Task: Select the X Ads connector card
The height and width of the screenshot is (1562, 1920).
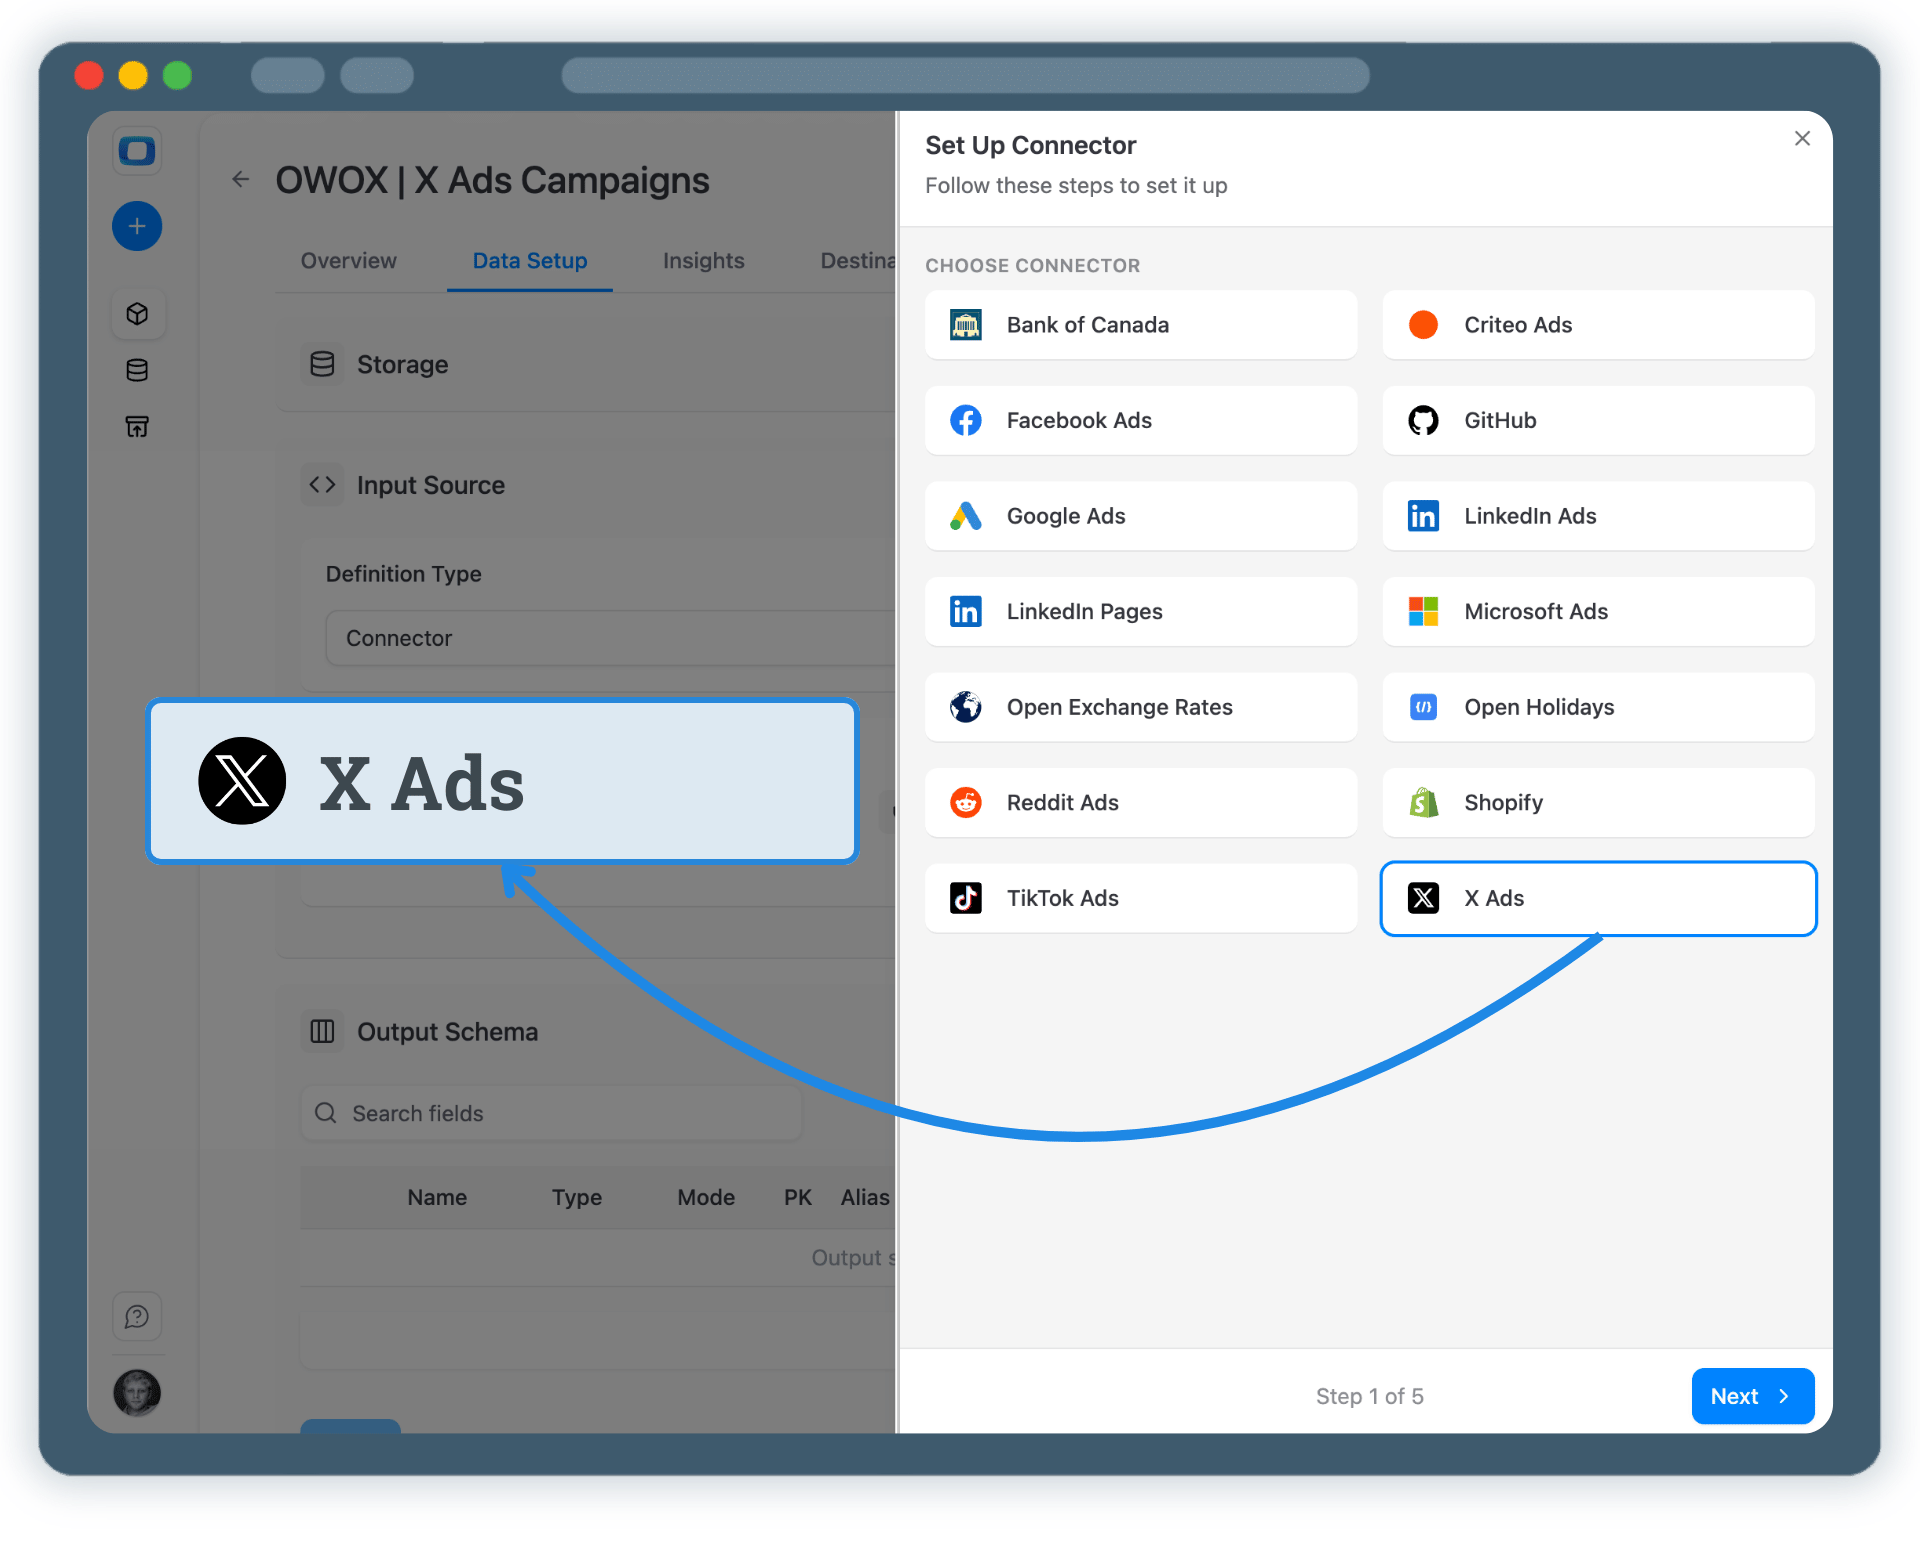Action: pos(1597,898)
